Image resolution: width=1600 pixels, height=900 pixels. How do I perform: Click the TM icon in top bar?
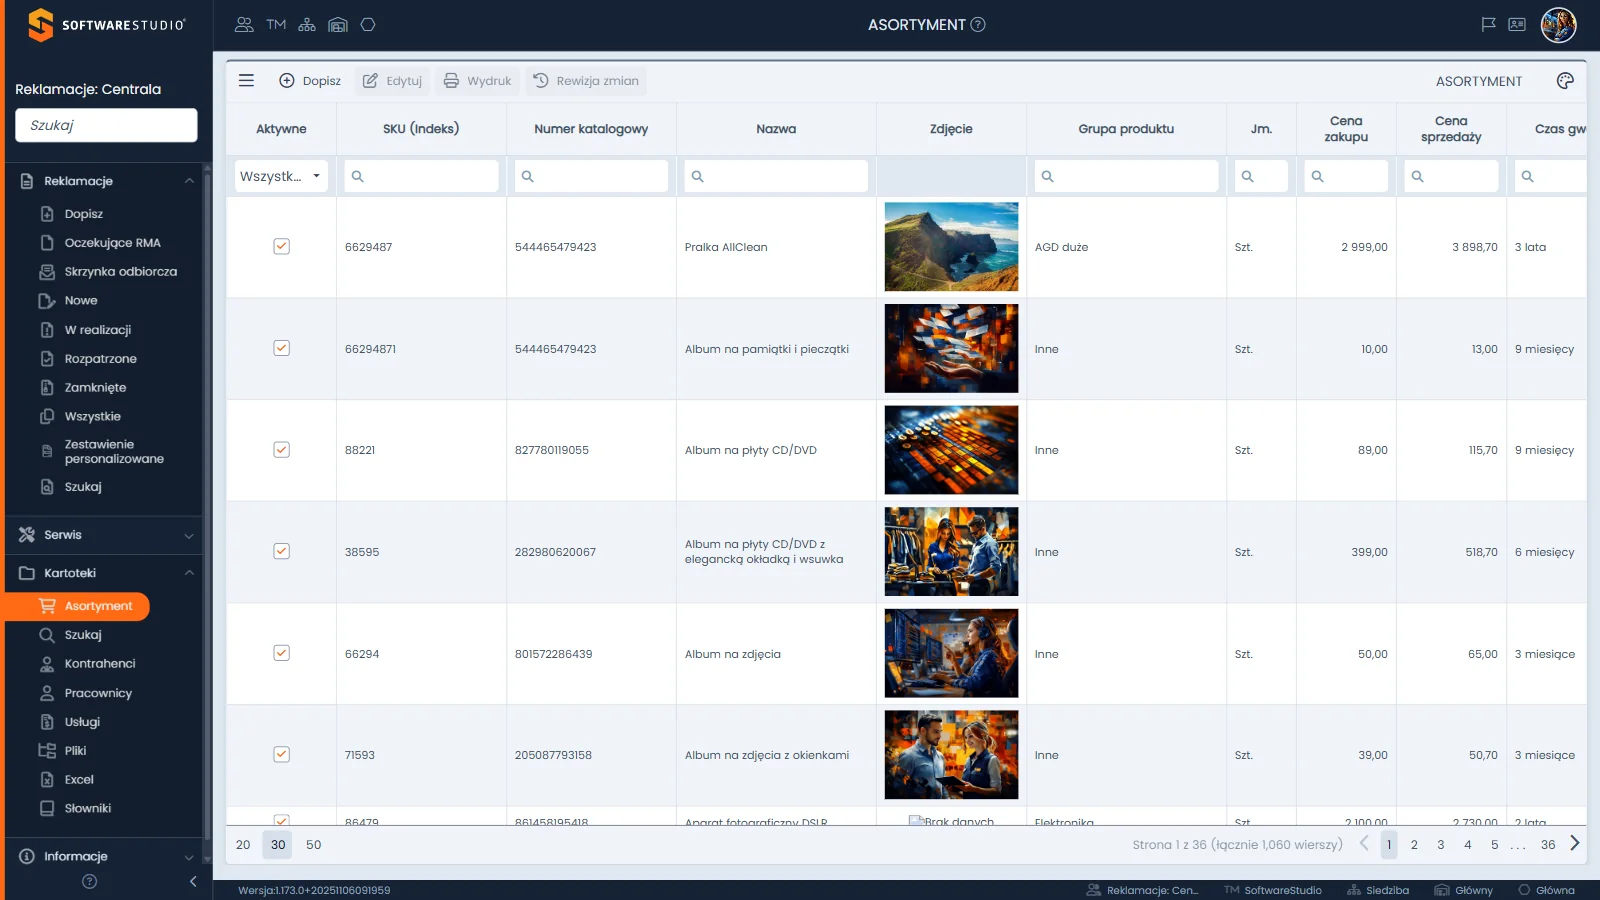coord(276,25)
